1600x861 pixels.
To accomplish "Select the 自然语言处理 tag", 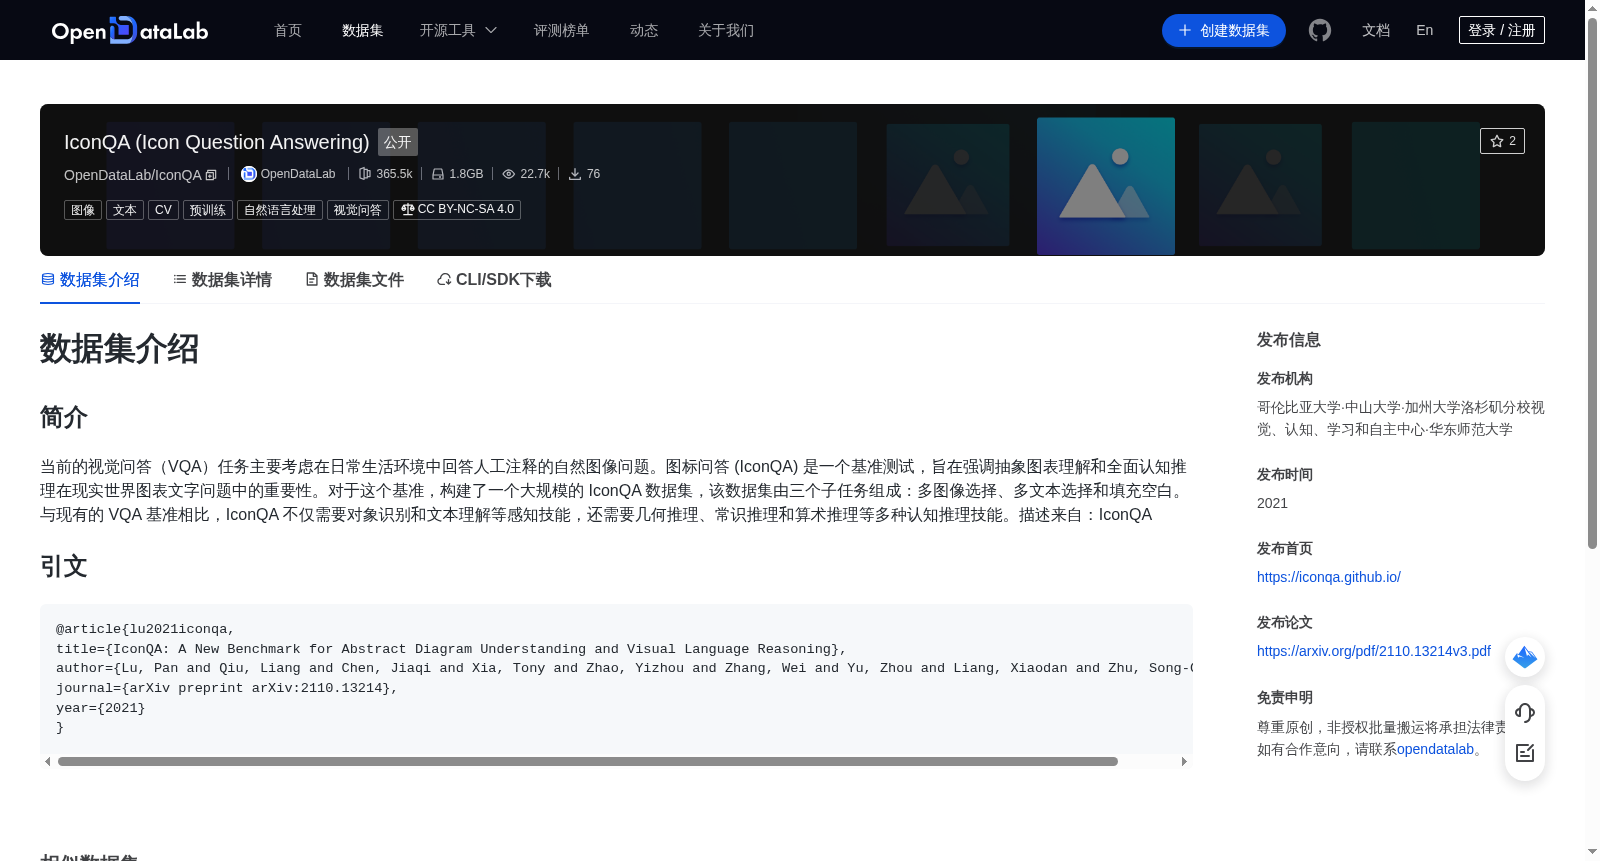I will (x=280, y=210).
